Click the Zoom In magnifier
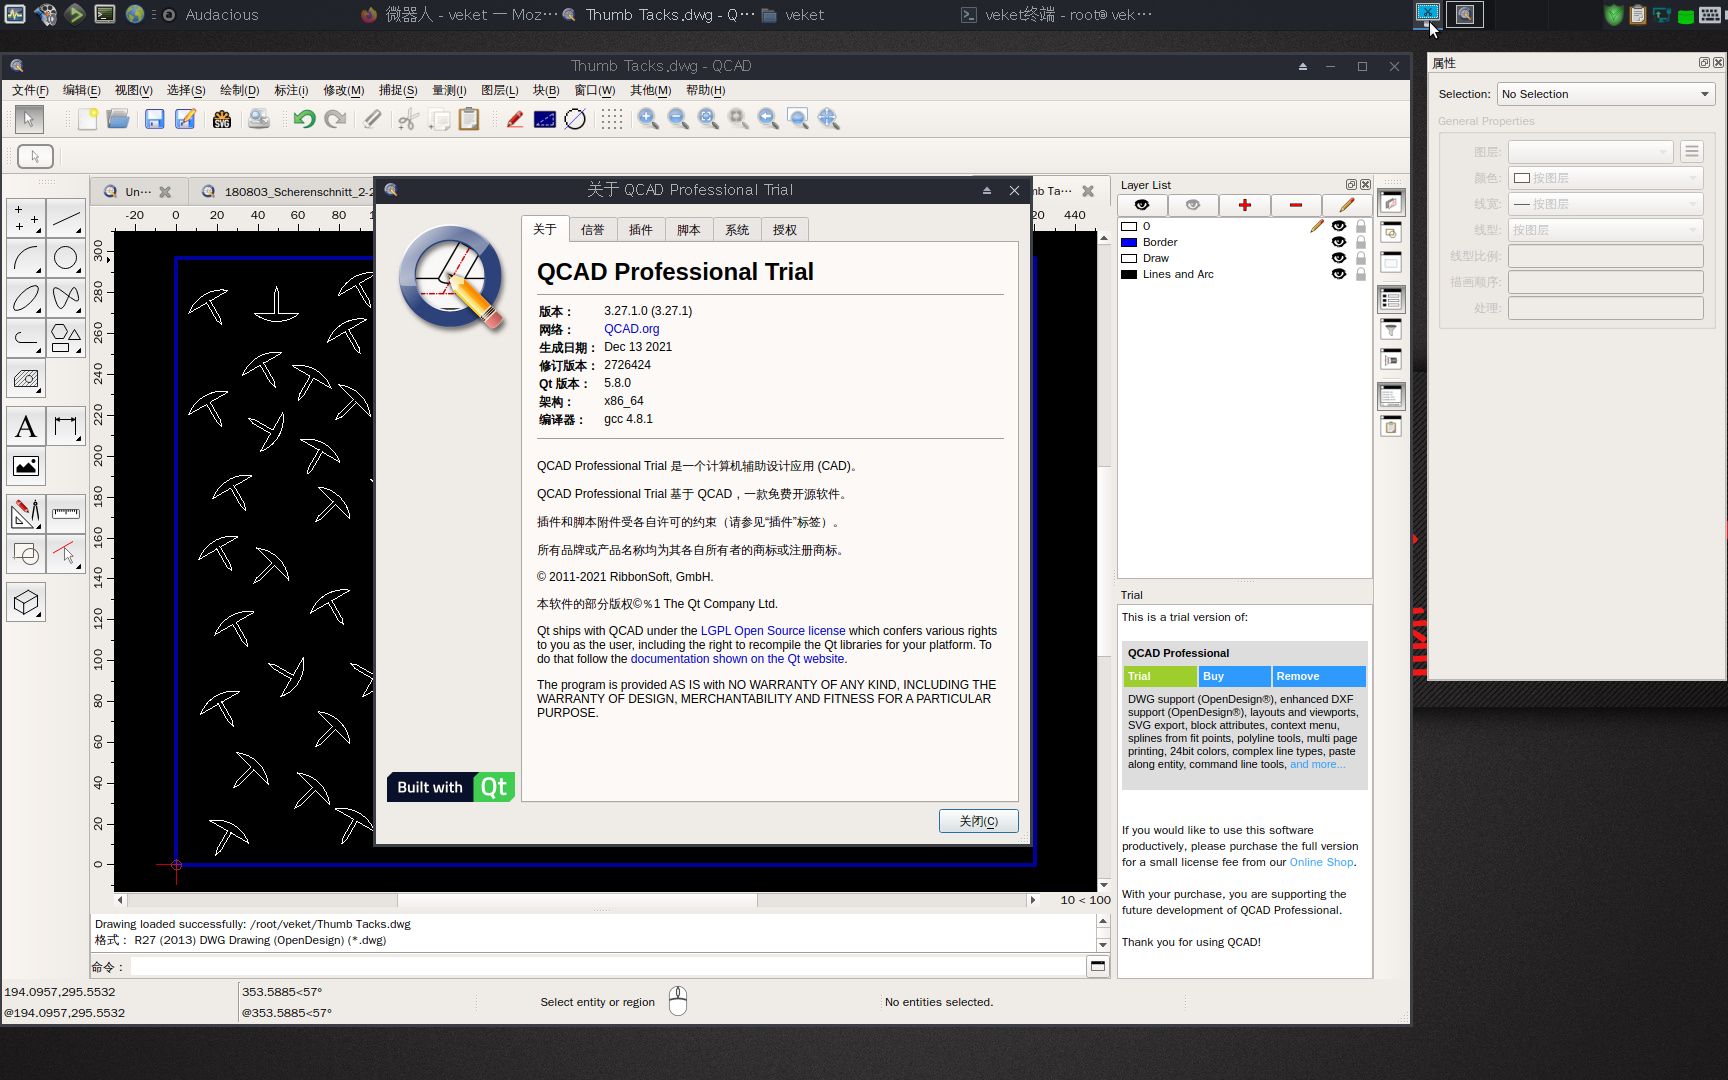The height and width of the screenshot is (1080, 1728). (x=648, y=119)
